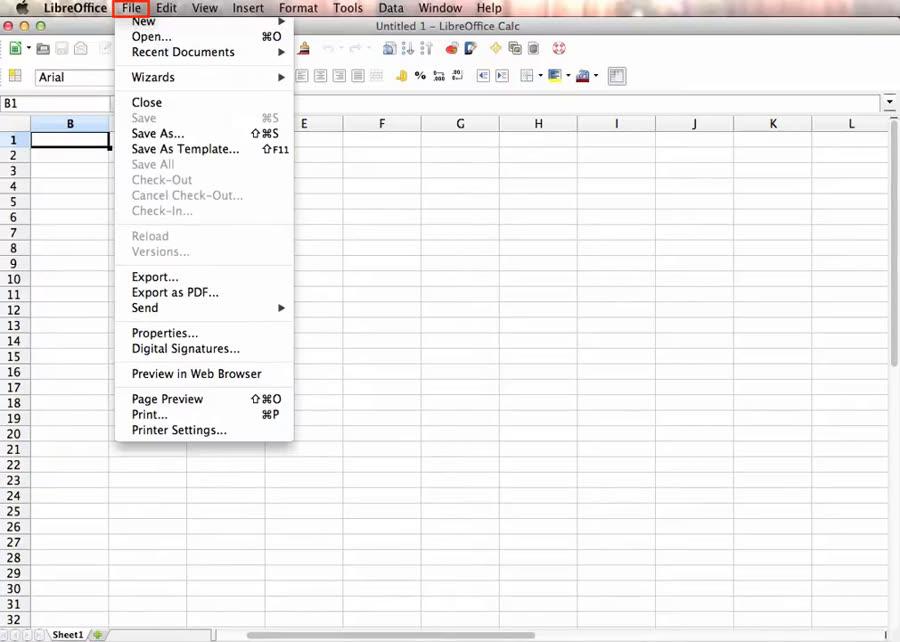
Task: Open the Font Color dropdown arrow
Action: [596, 76]
